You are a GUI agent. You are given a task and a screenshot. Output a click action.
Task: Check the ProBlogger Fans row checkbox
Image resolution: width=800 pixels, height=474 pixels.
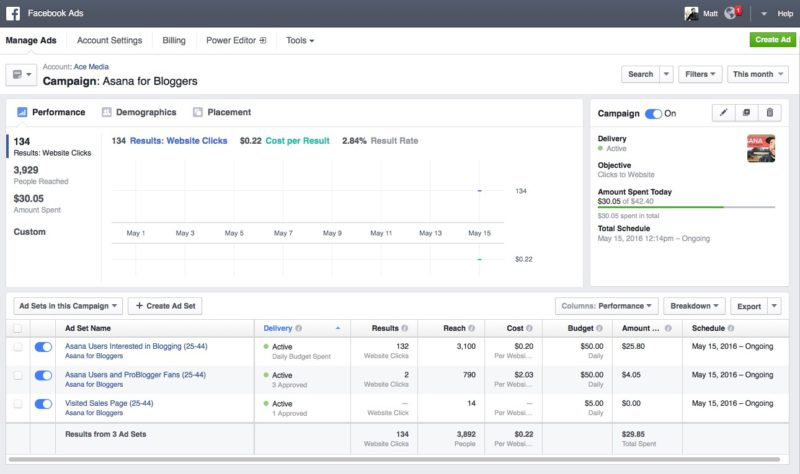coord(17,376)
